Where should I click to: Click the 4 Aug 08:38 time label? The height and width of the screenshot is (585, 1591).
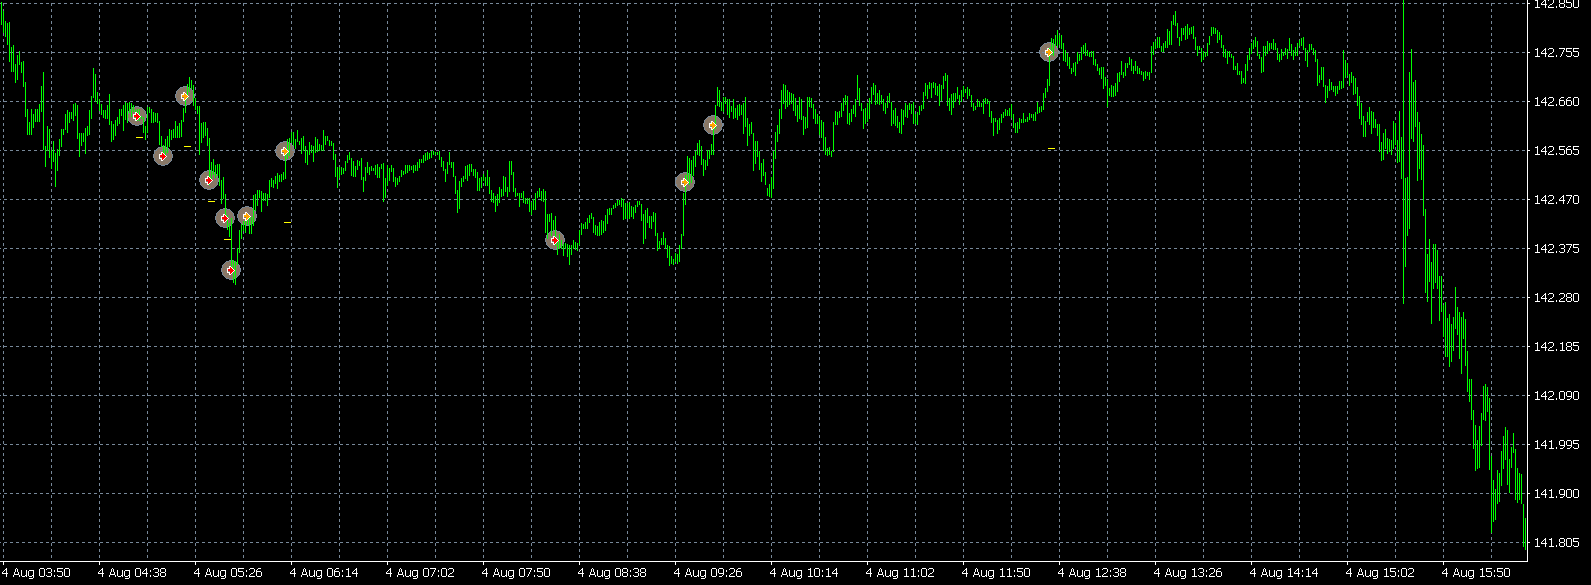pyautogui.click(x=613, y=573)
